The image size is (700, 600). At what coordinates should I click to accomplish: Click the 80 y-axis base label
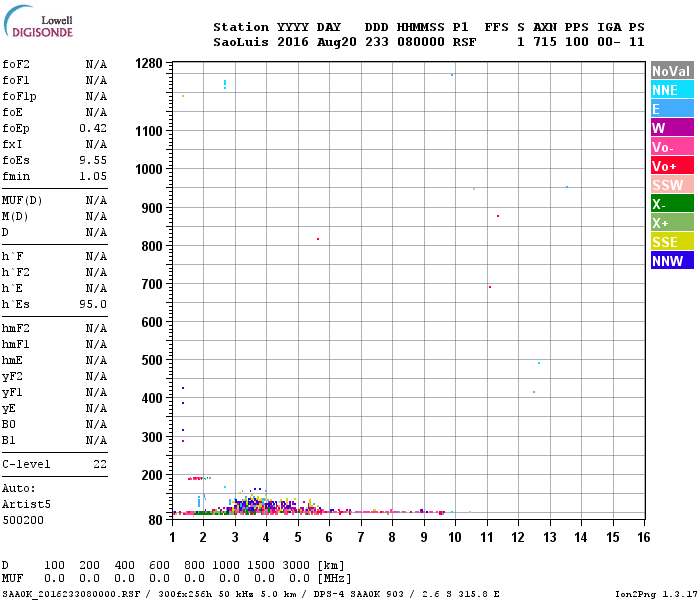point(155,520)
